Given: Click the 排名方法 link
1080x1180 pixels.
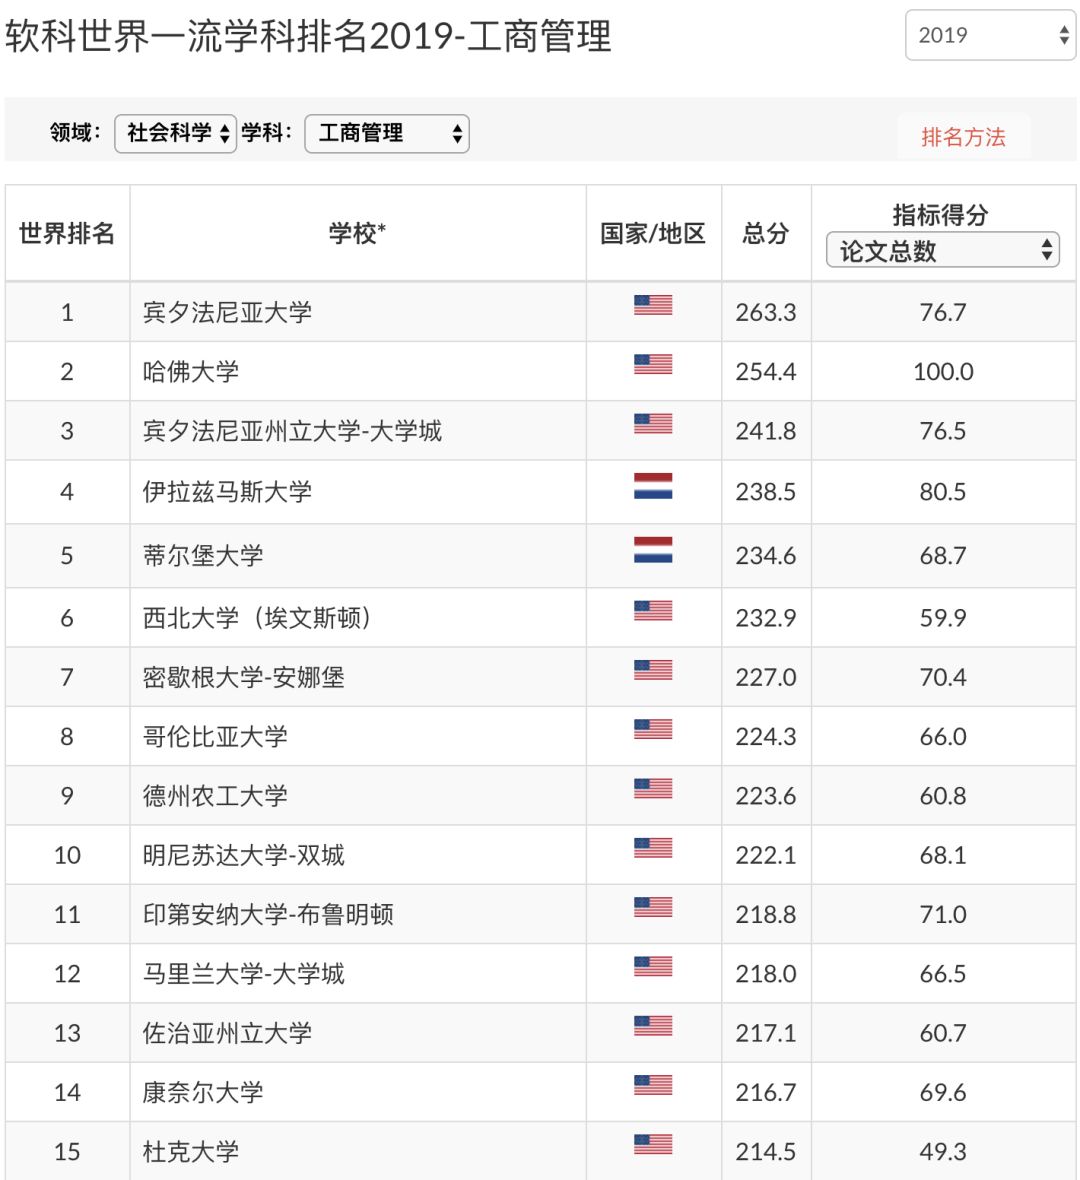Looking at the screenshot, I should click(x=962, y=137).
